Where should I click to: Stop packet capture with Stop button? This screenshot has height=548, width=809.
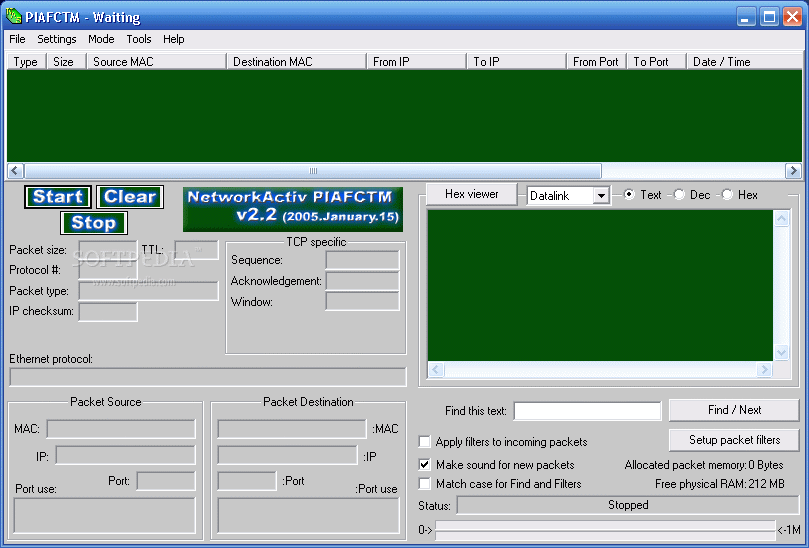click(x=94, y=223)
